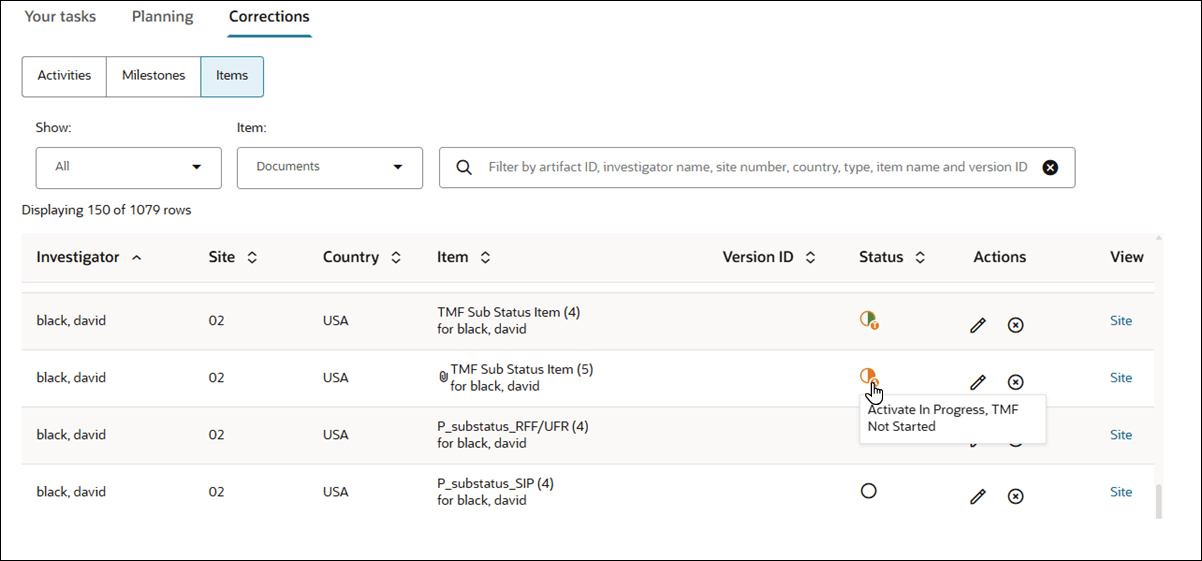Clear the filter search field
1202x561 pixels.
[1050, 167]
